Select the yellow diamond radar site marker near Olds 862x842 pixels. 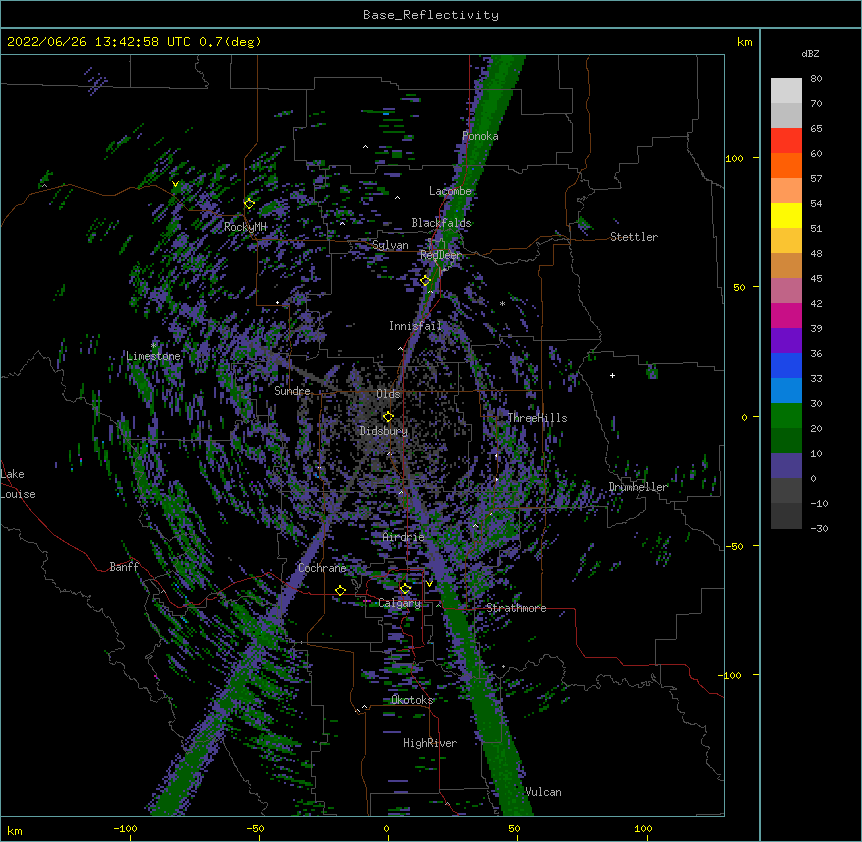[x=388, y=417]
